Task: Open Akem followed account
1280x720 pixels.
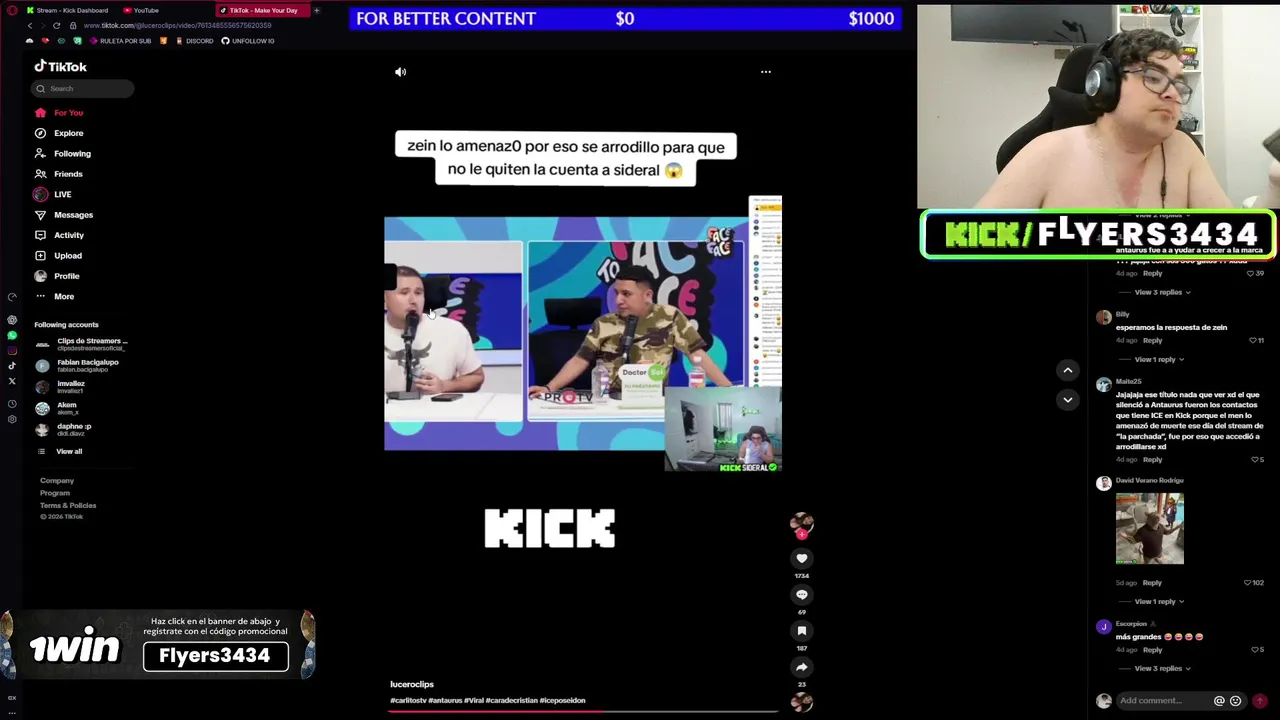Action: coord(58,408)
